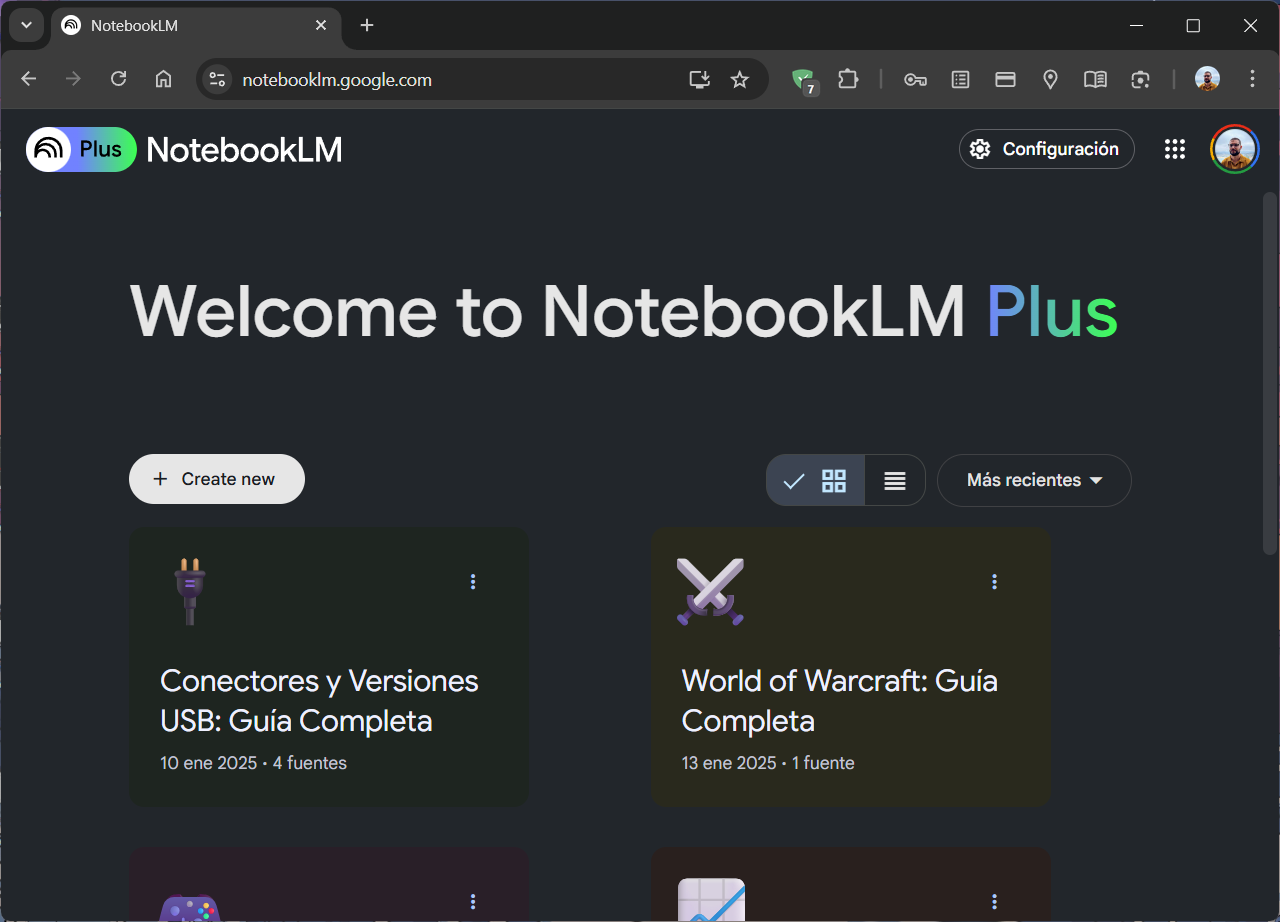Select the NotebookLM browser tab
Screen dimensions: 1280x922
click(195, 26)
